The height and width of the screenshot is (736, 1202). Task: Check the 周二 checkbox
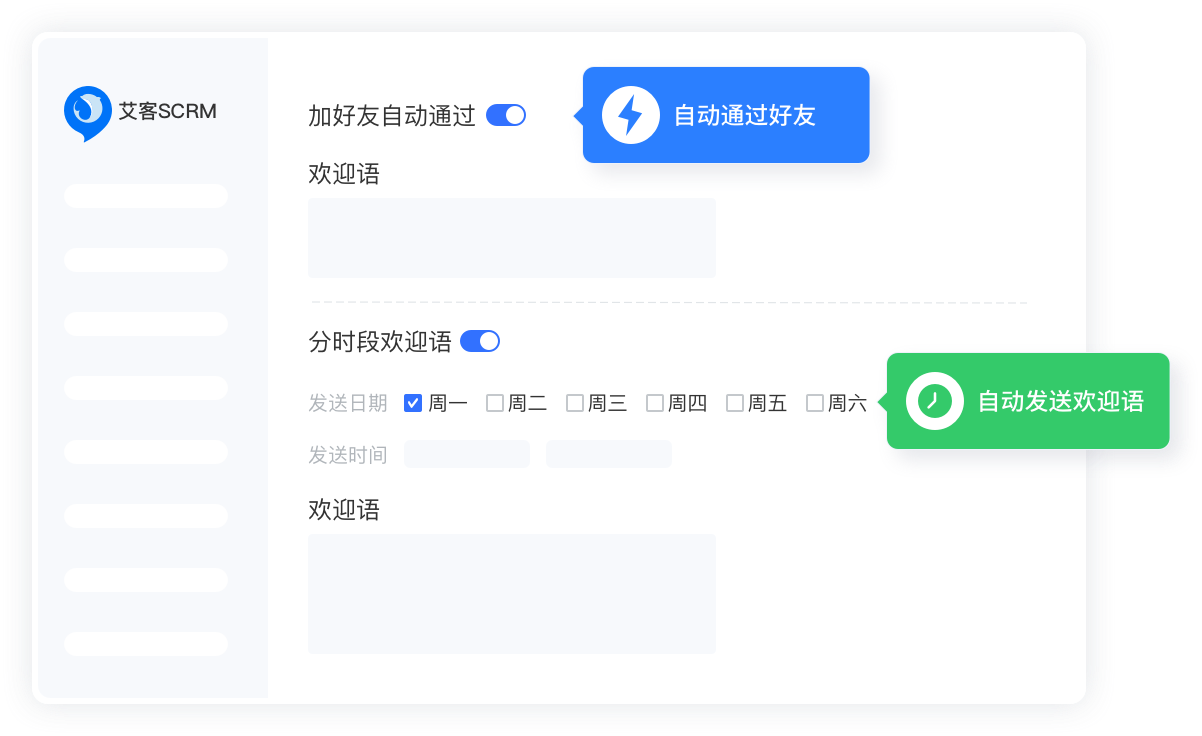click(494, 403)
